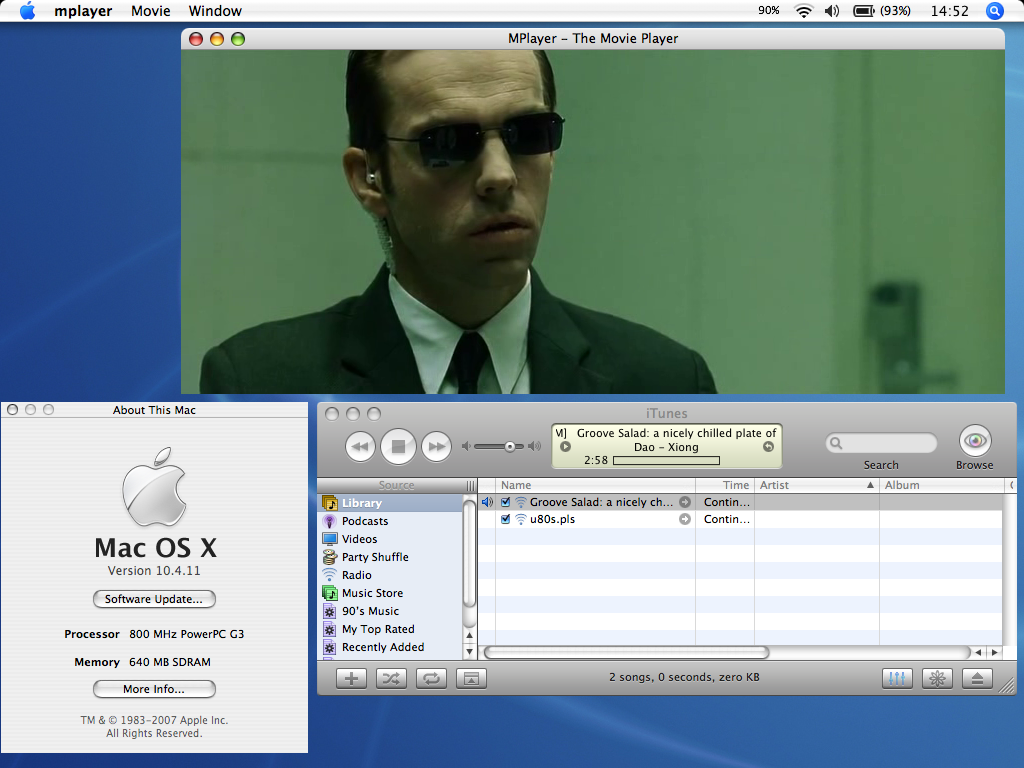Click the low volume speaker icon in iTunes
The height and width of the screenshot is (768, 1024).
pyautogui.click(x=466, y=447)
